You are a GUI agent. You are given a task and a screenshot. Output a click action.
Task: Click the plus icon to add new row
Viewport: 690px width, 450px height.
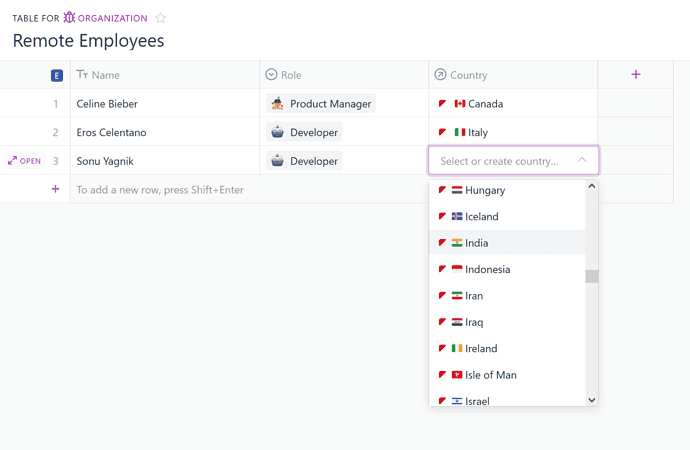pyautogui.click(x=55, y=189)
